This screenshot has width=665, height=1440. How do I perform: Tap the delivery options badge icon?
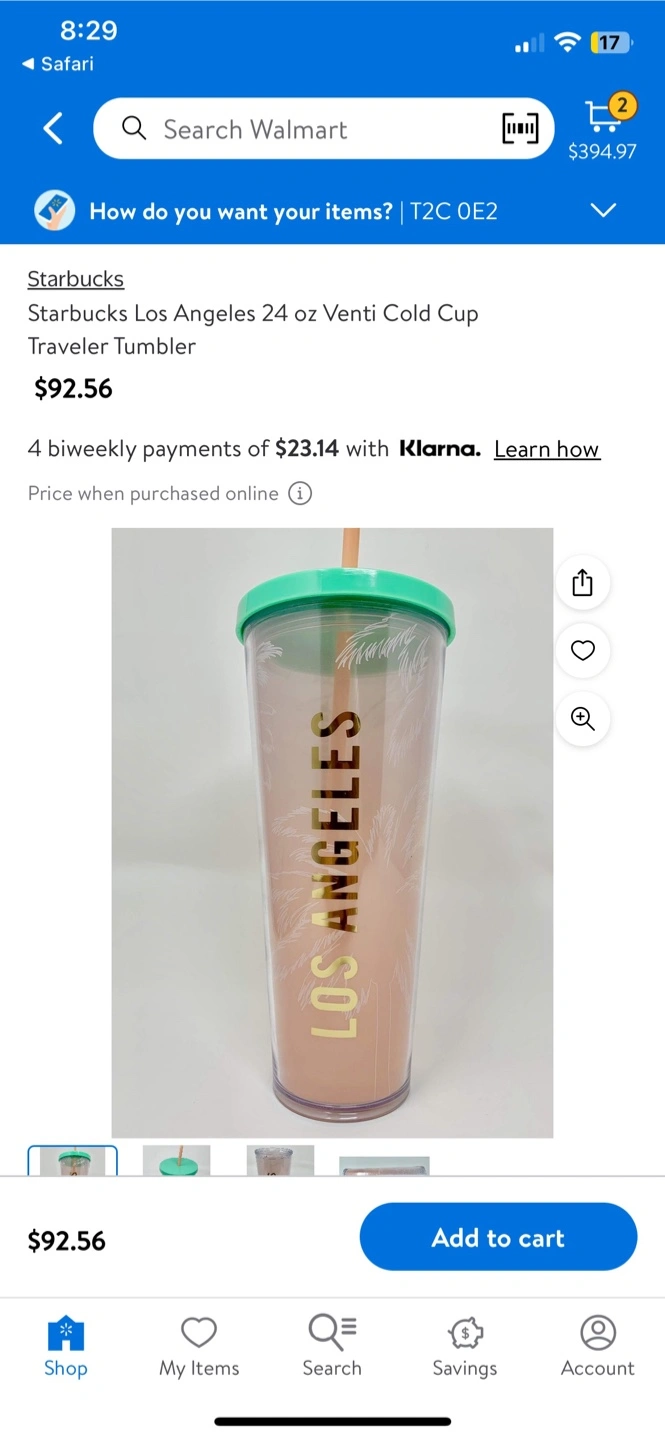[55, 211]
